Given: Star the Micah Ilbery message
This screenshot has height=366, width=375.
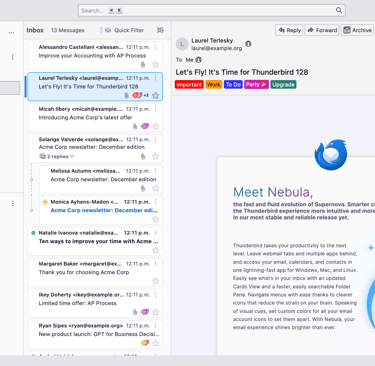Looking at the screenshot, I should 155,126.
